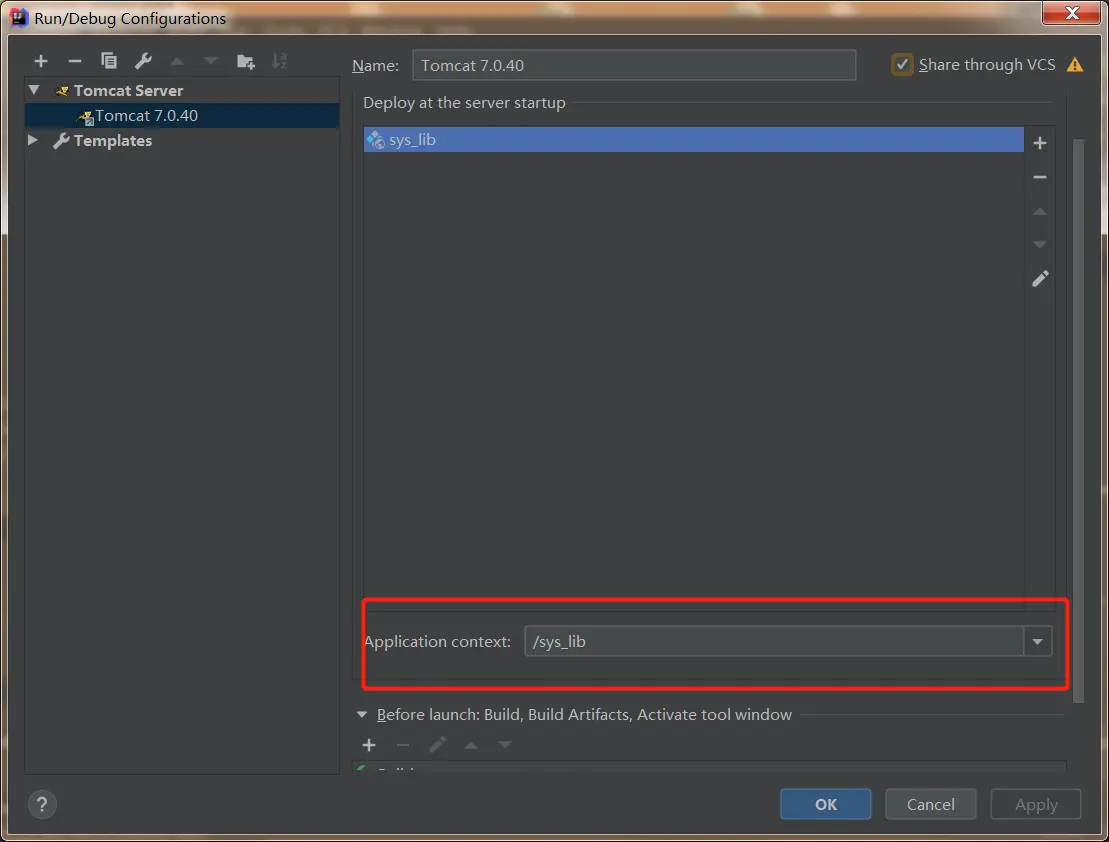Viewport: 1109px width, 842px height.
Task: Click the IntelliJ icon in title bar
Action: (18, 17)
